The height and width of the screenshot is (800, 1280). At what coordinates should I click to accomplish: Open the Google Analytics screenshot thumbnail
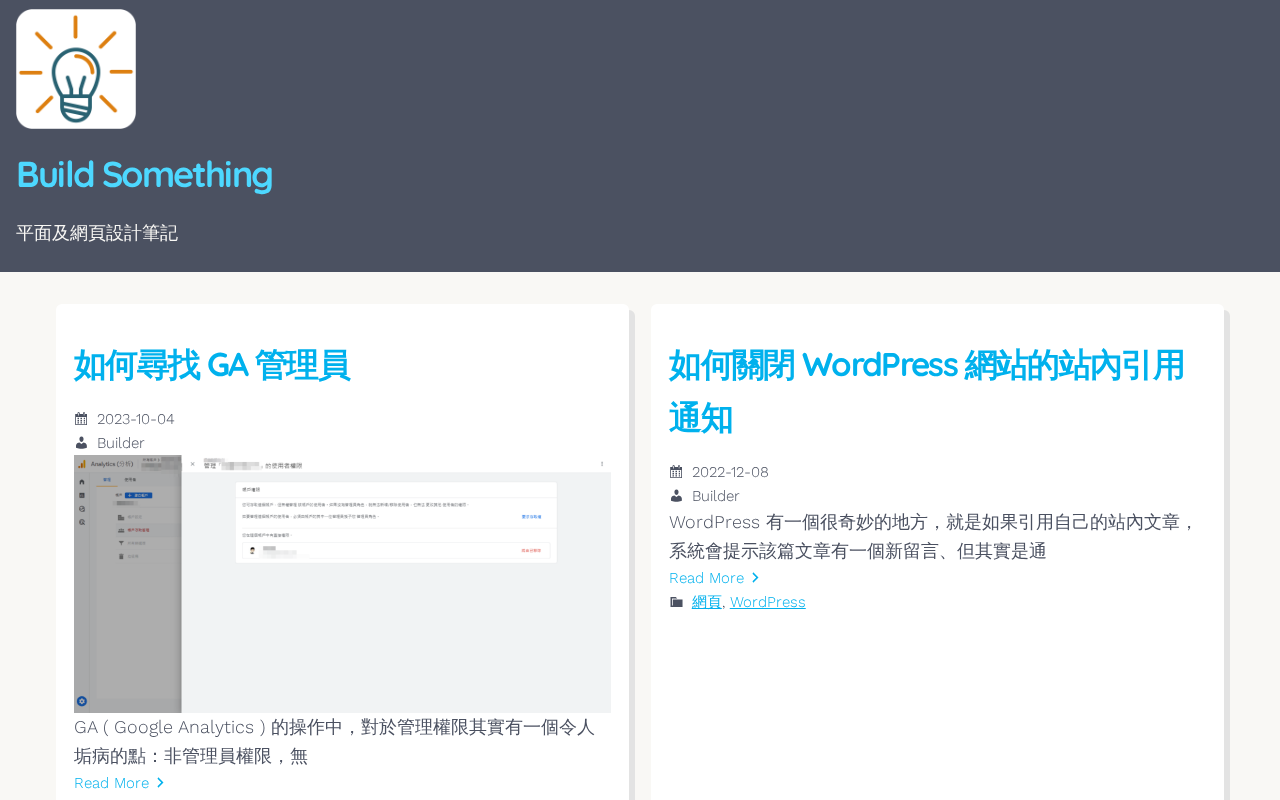[342, 584]
